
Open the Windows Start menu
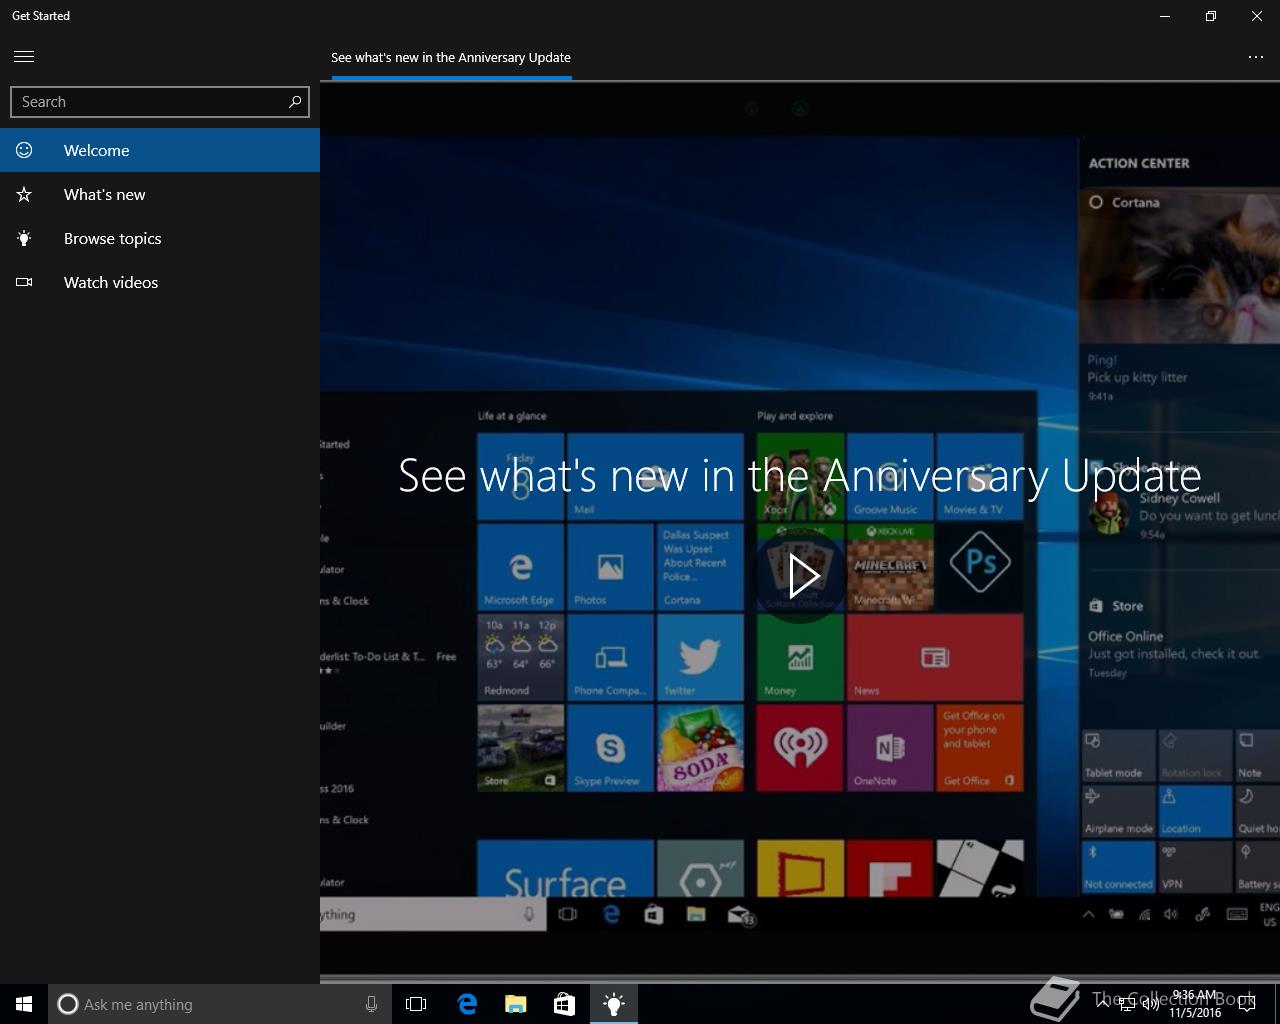coord(24,1004)
